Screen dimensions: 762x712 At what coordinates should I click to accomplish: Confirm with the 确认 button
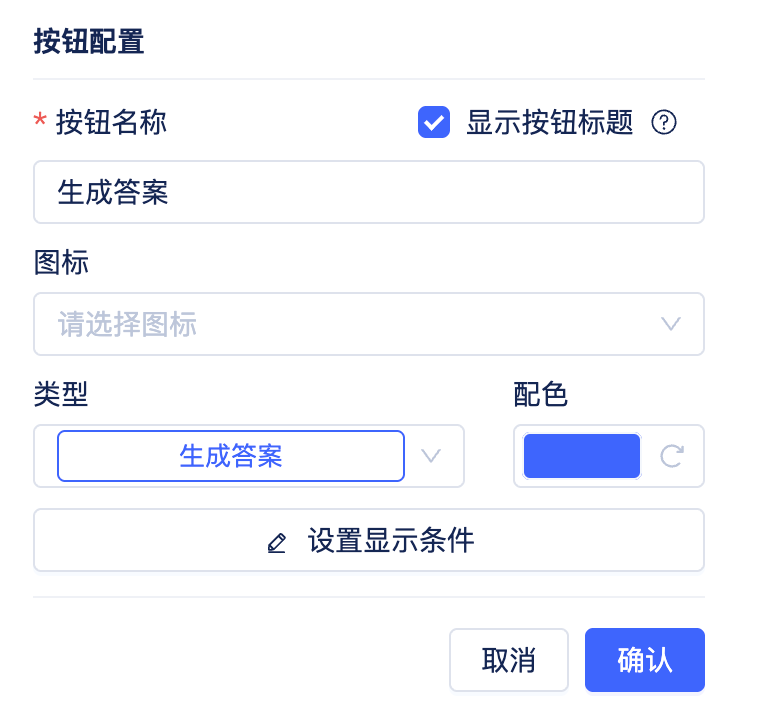click(645, 660)
